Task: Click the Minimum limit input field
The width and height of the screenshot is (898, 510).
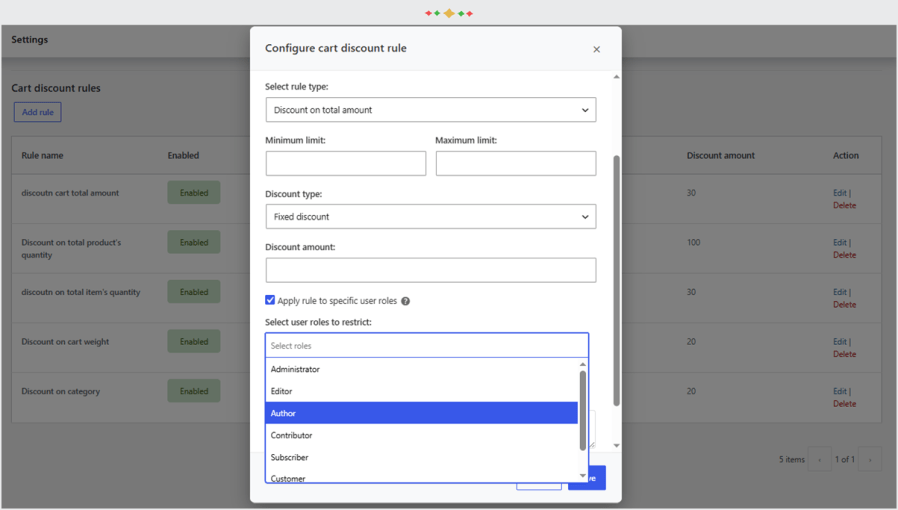Action: pyautogui.click(x=346, y=163)
